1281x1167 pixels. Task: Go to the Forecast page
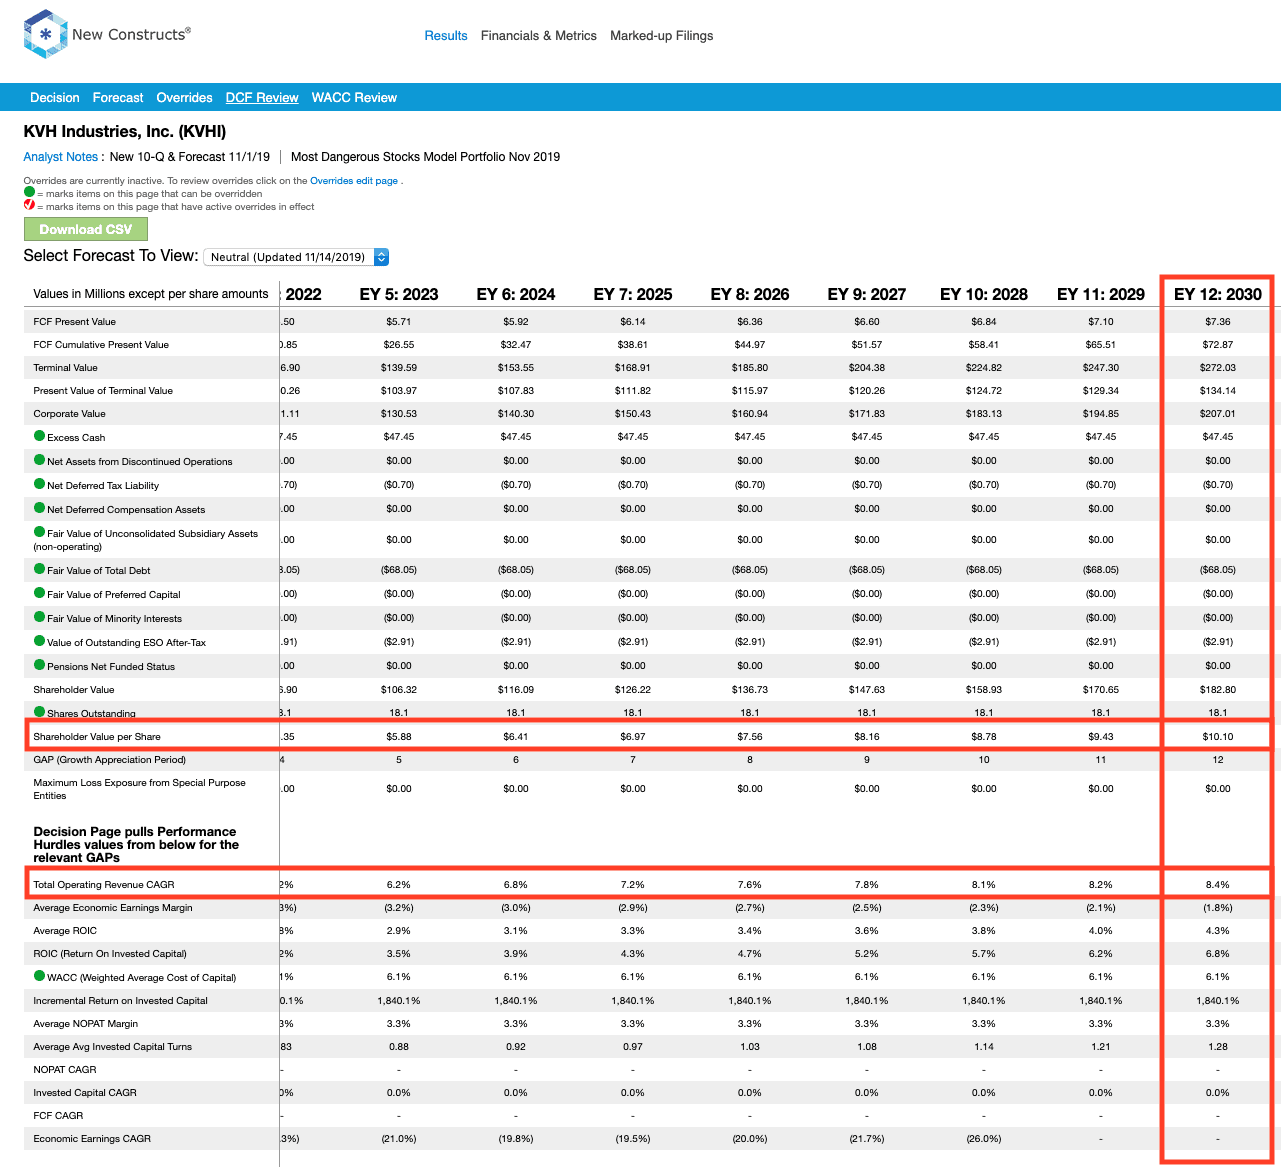118,98
